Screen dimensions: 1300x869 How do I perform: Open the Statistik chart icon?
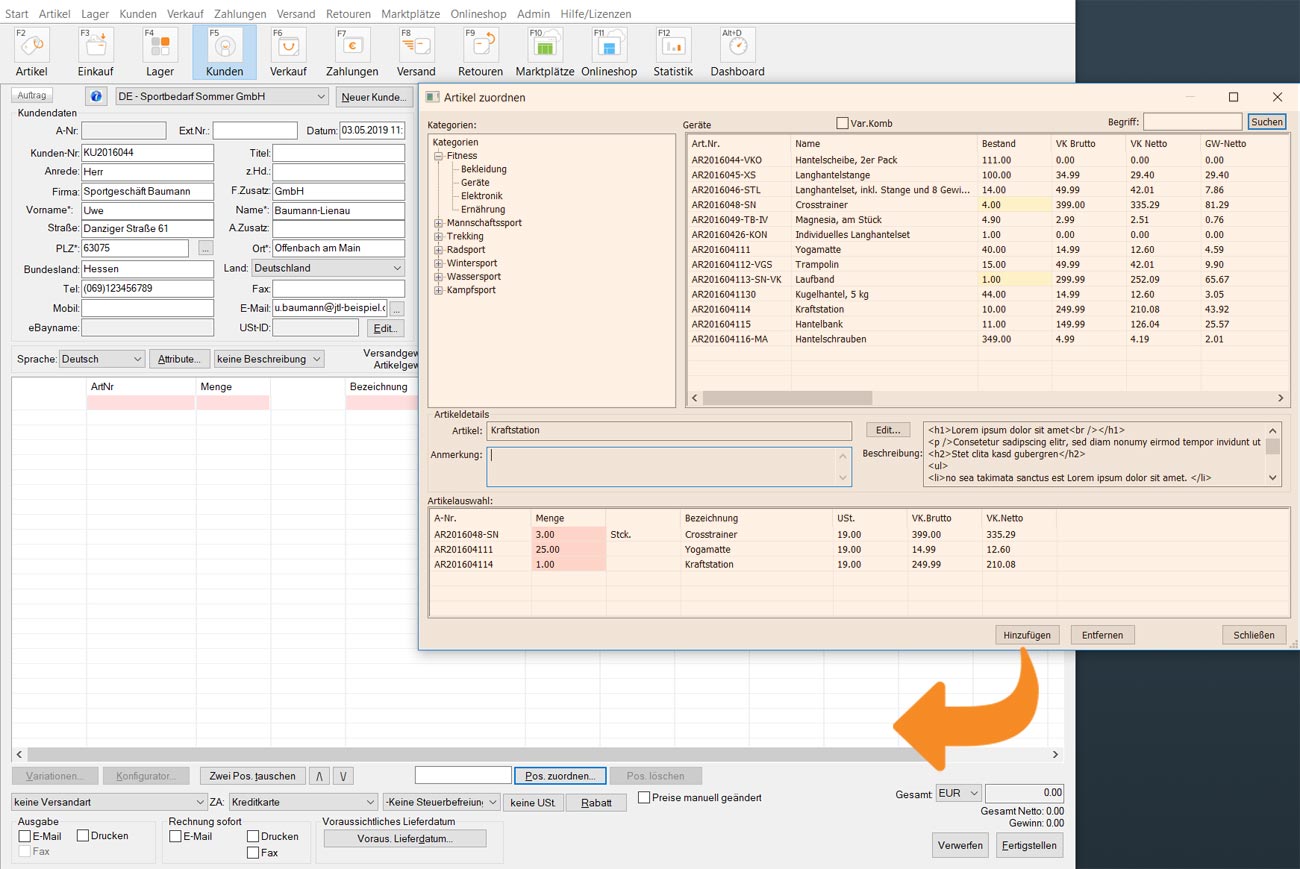[x=672, y=47]
